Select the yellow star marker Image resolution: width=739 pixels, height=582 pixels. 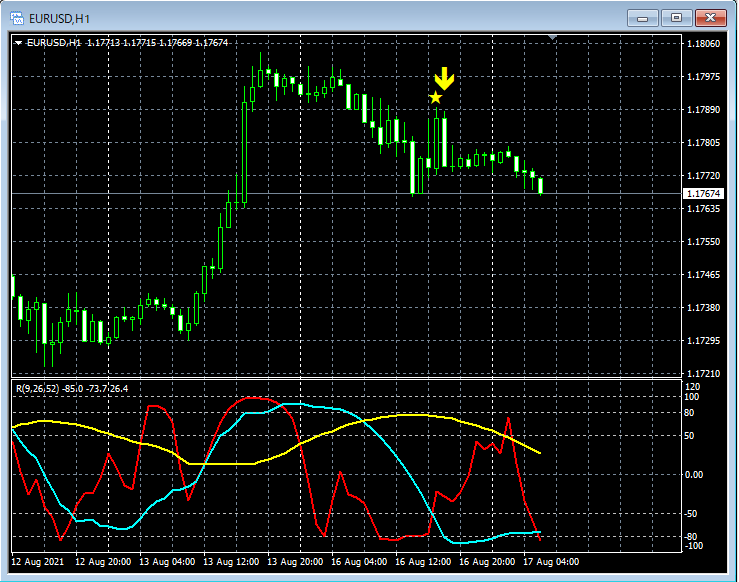coord(435,98)
